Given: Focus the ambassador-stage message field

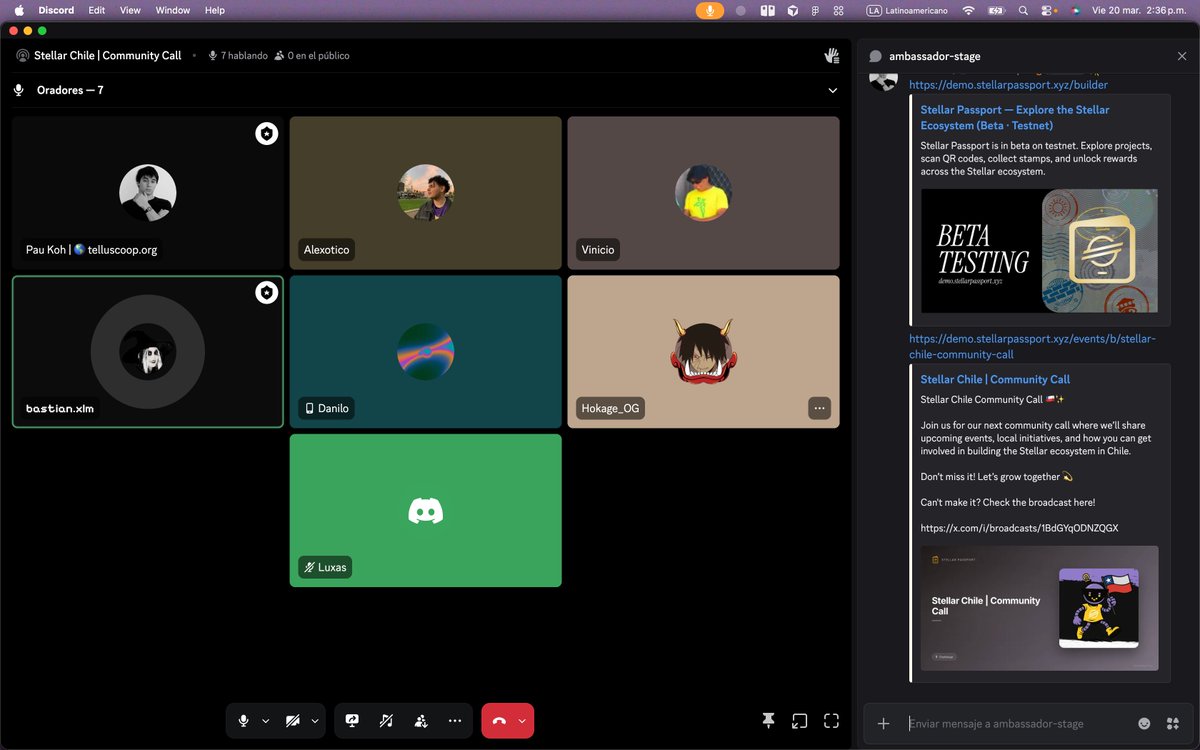Looking at the screenshot, I should click(x=1015, y=723).
